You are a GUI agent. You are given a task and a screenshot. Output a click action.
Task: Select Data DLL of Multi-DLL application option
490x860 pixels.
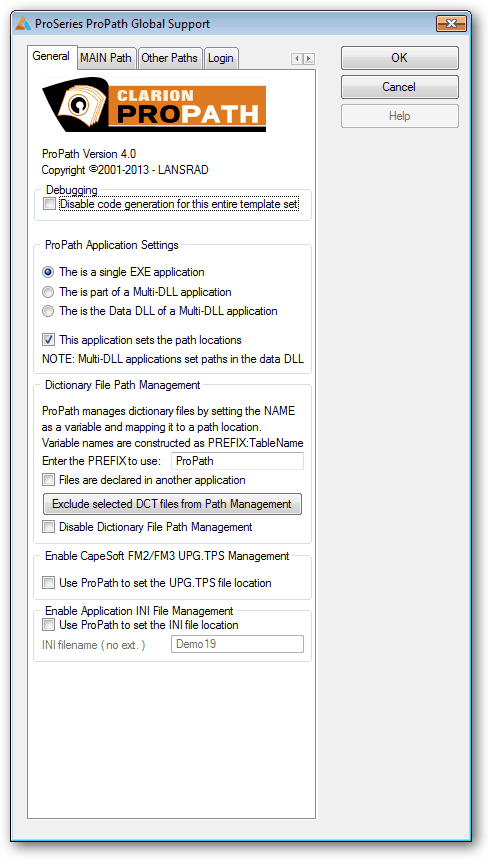pos(49,311)
